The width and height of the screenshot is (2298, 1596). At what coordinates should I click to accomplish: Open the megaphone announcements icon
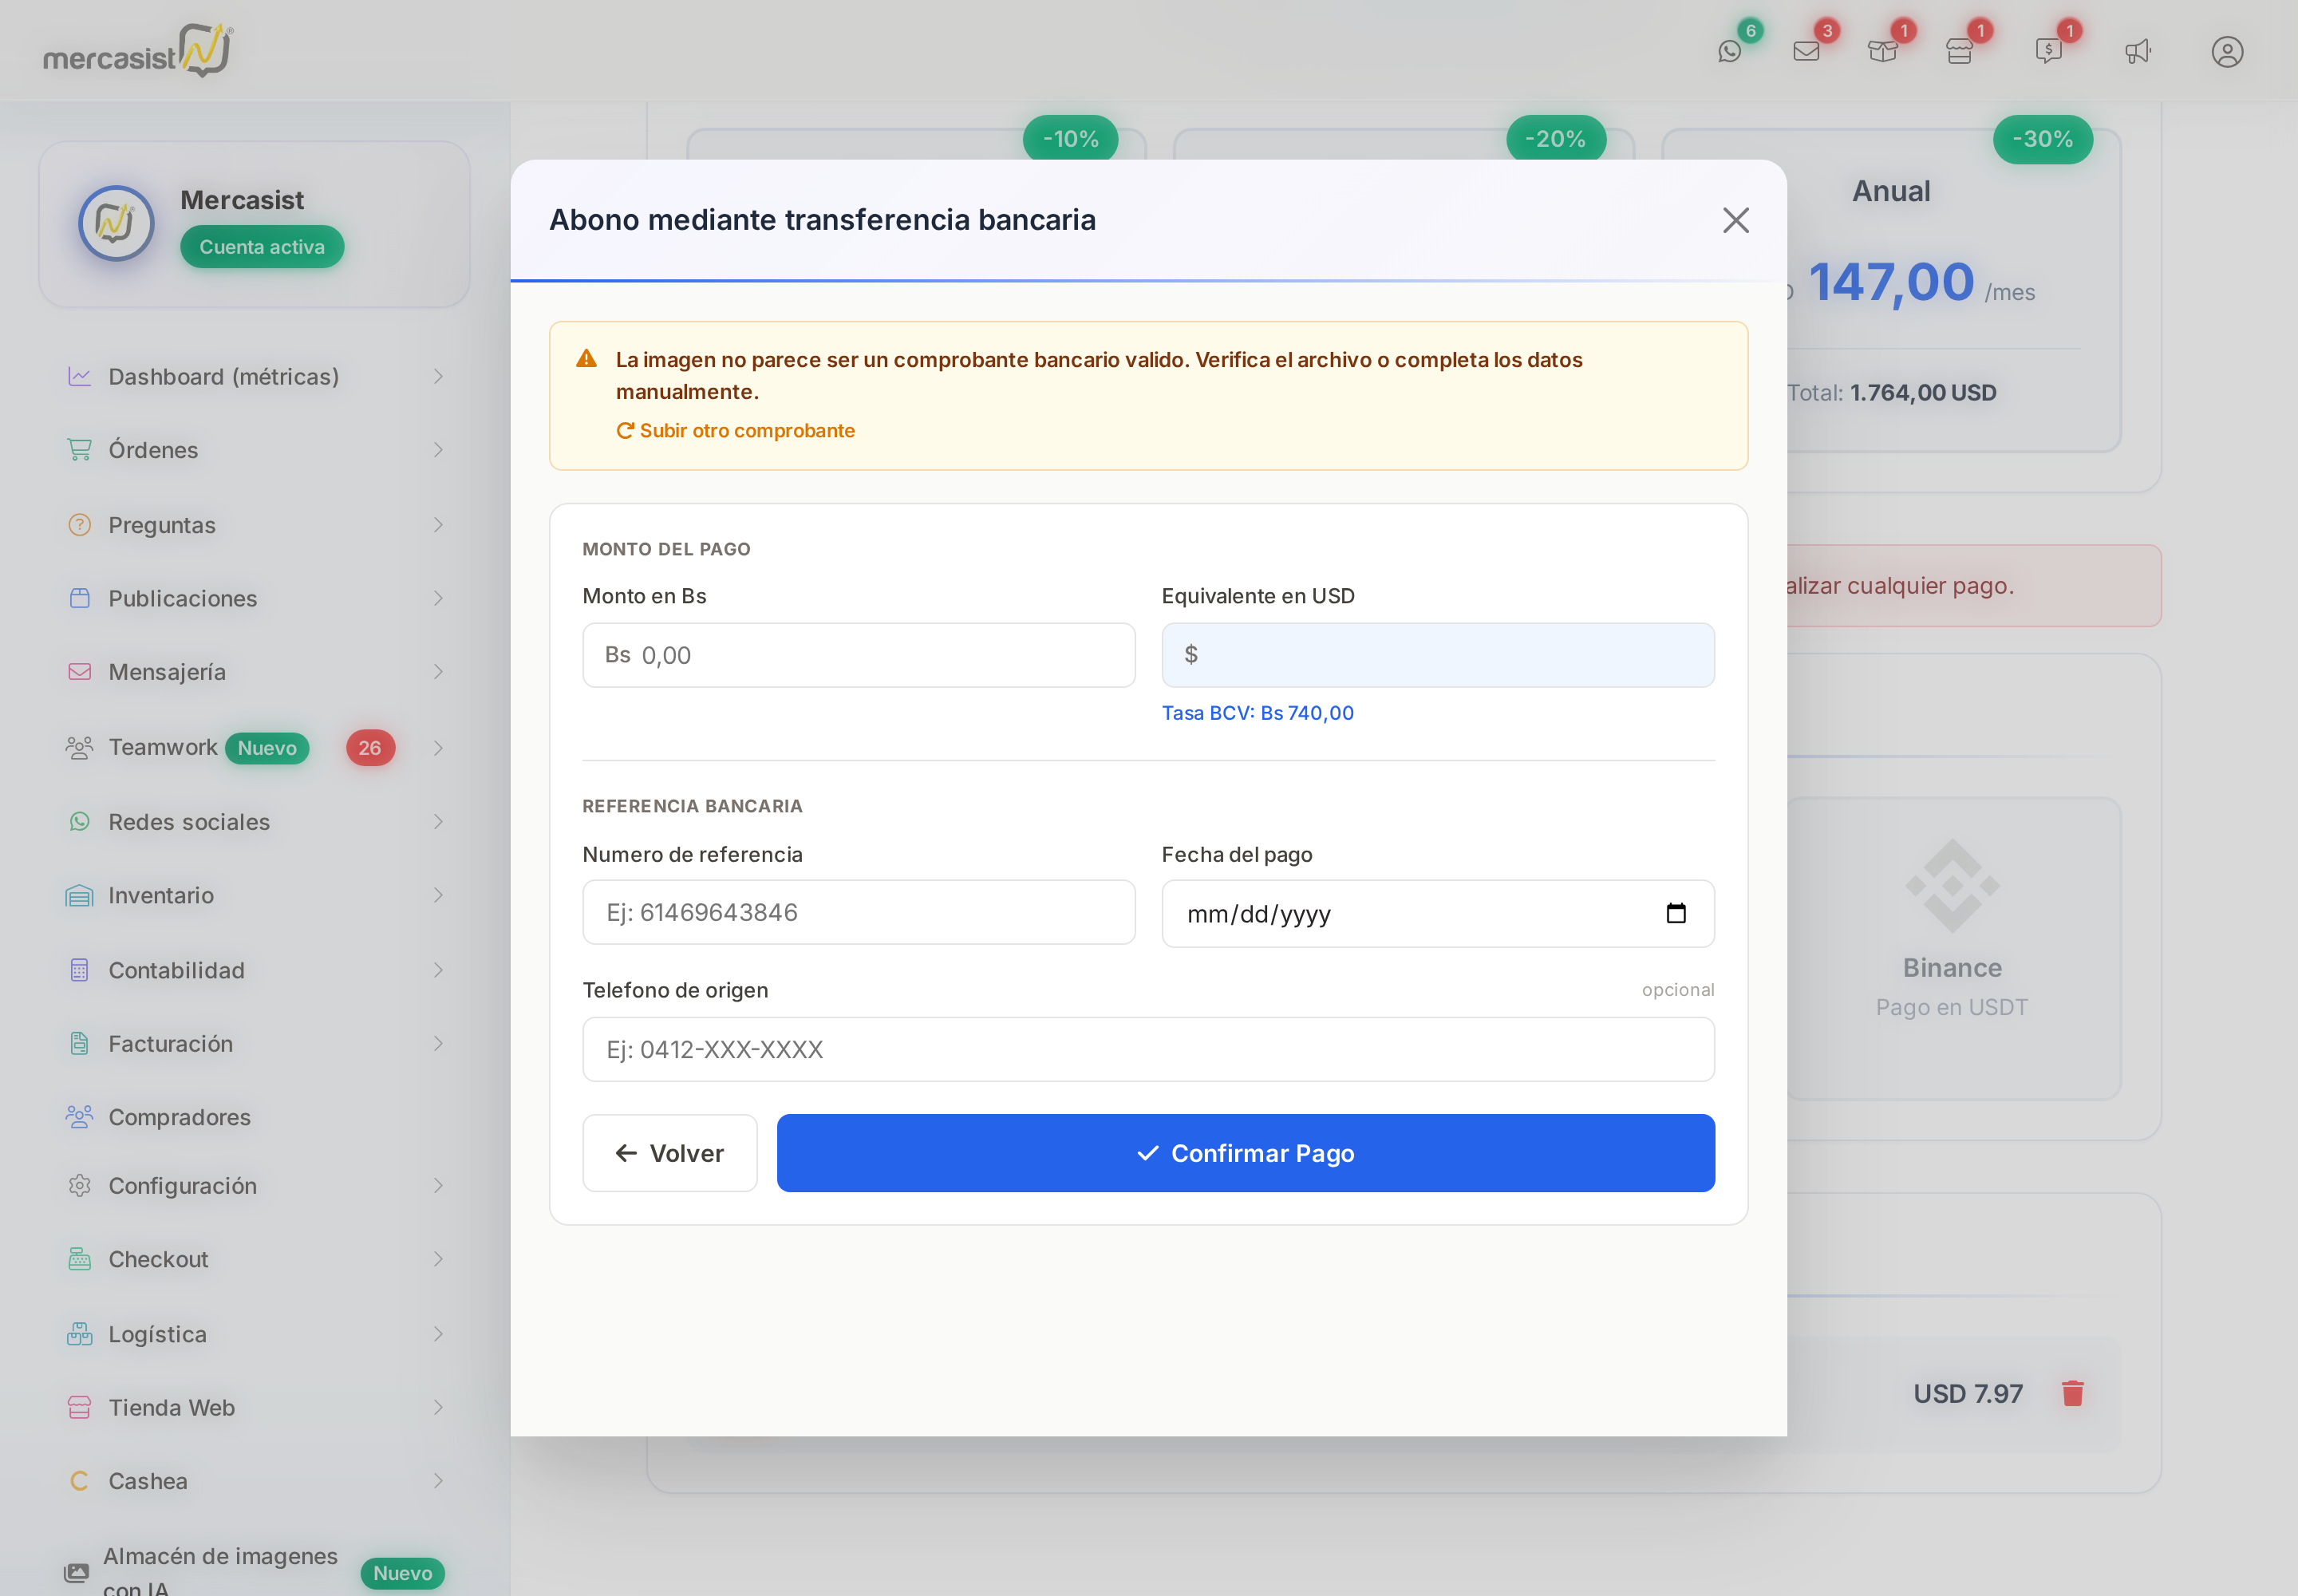coord(2137,51)
